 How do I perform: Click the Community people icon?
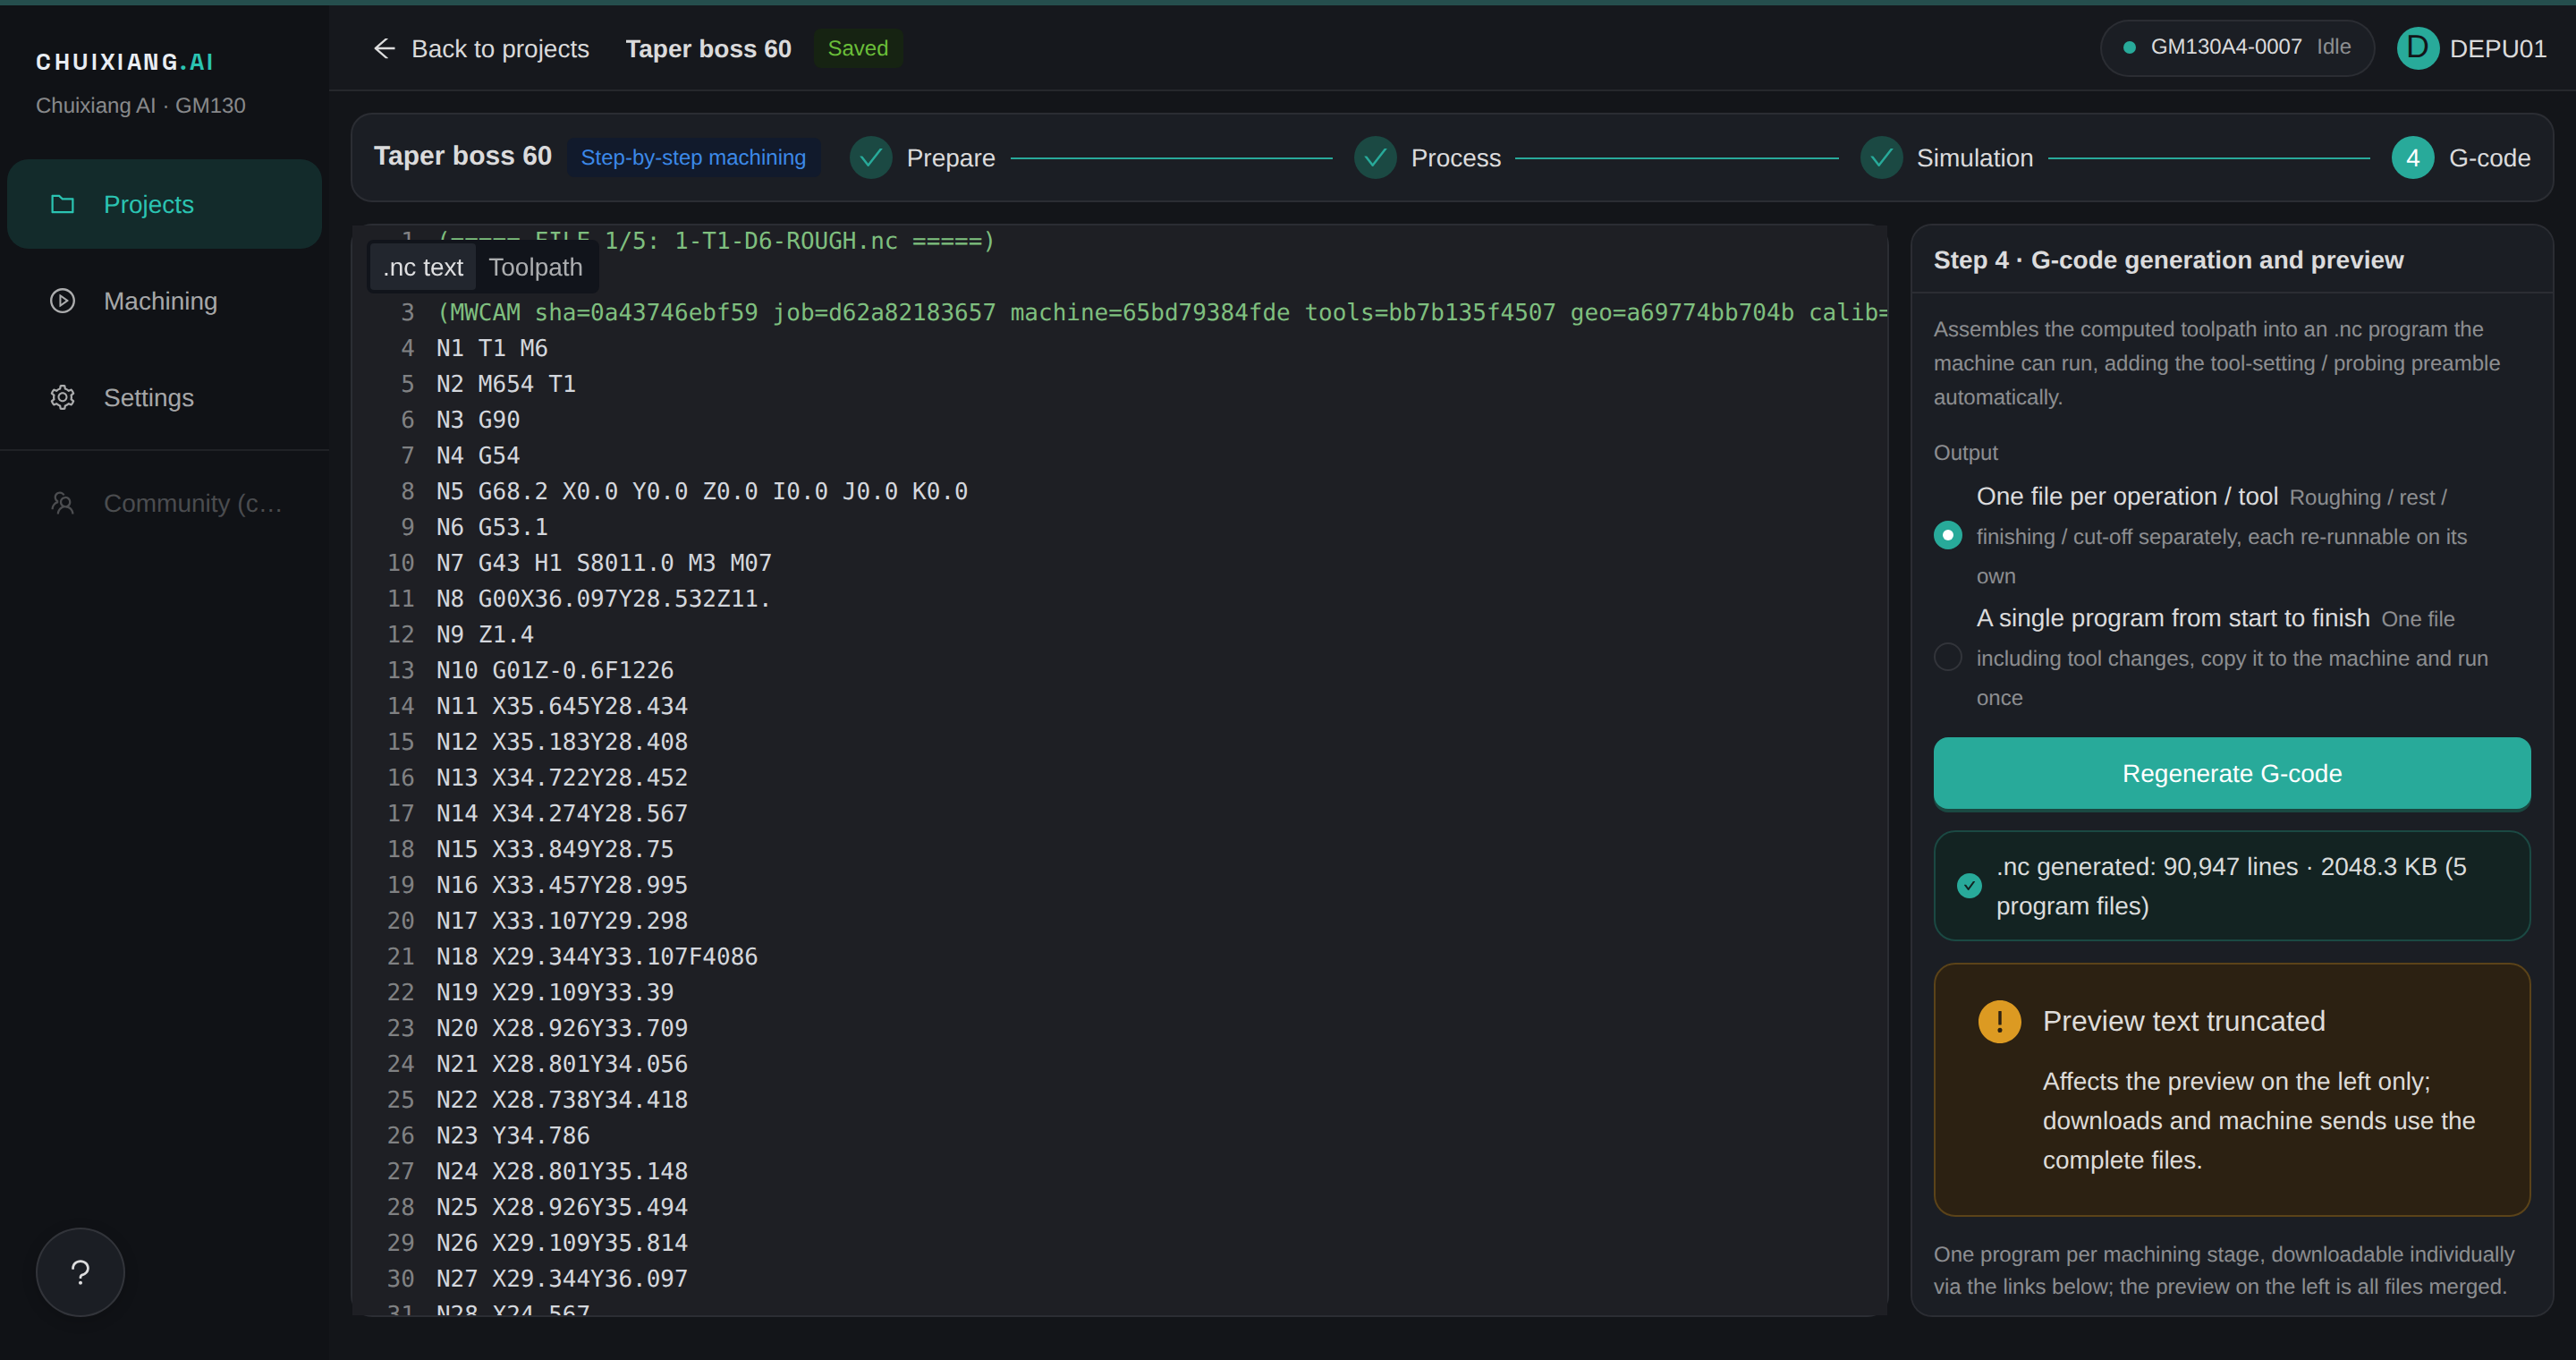(x=63, y=503)
